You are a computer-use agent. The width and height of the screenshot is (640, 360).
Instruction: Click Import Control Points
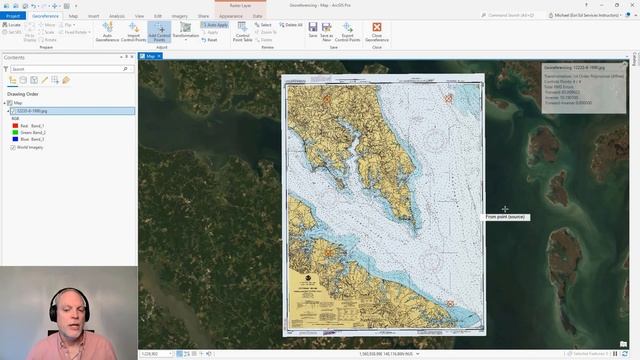pos(133,32)
